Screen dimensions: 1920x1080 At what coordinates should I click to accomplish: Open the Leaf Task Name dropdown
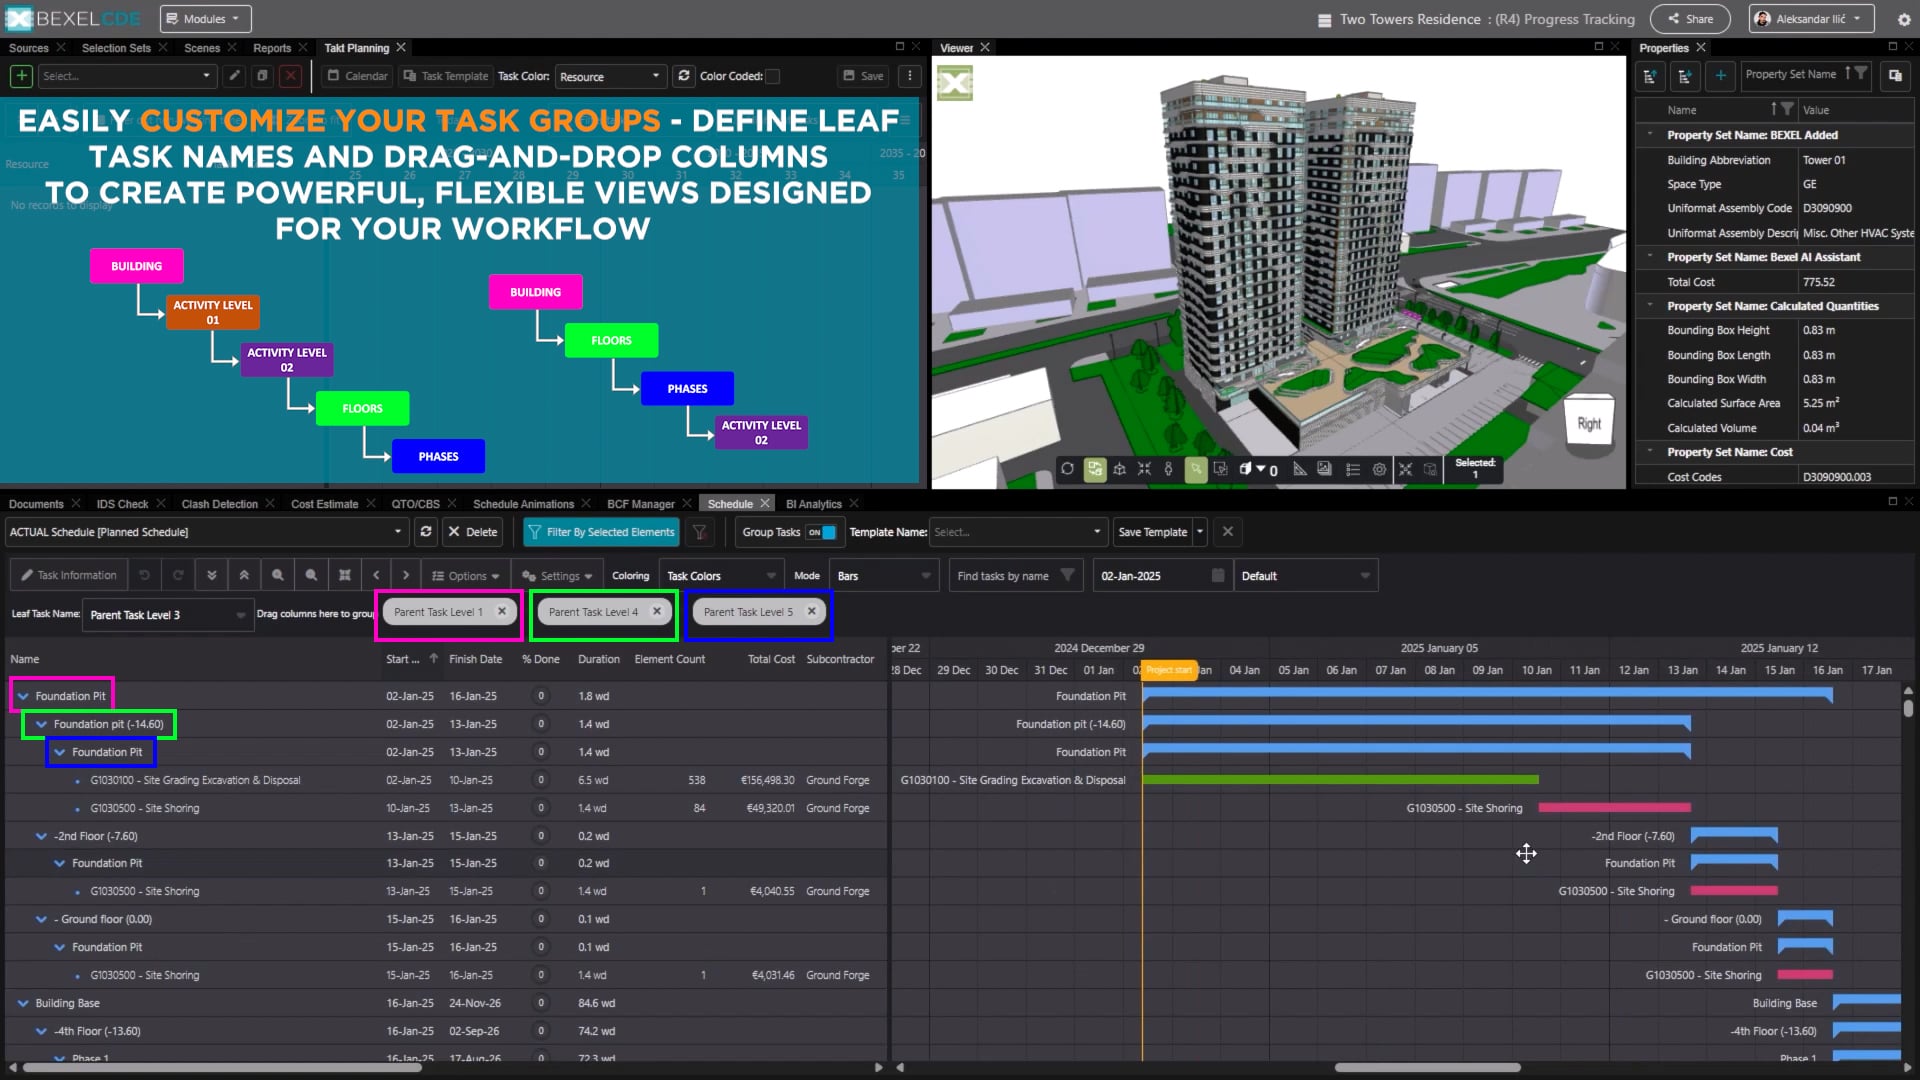[x=166, y=615]
